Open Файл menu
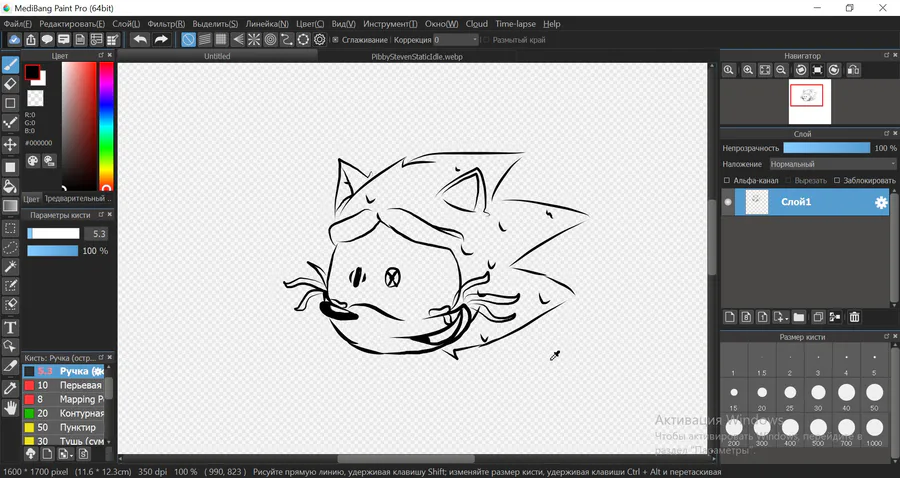This screenshot has width=900, height=478. [18, 24]
